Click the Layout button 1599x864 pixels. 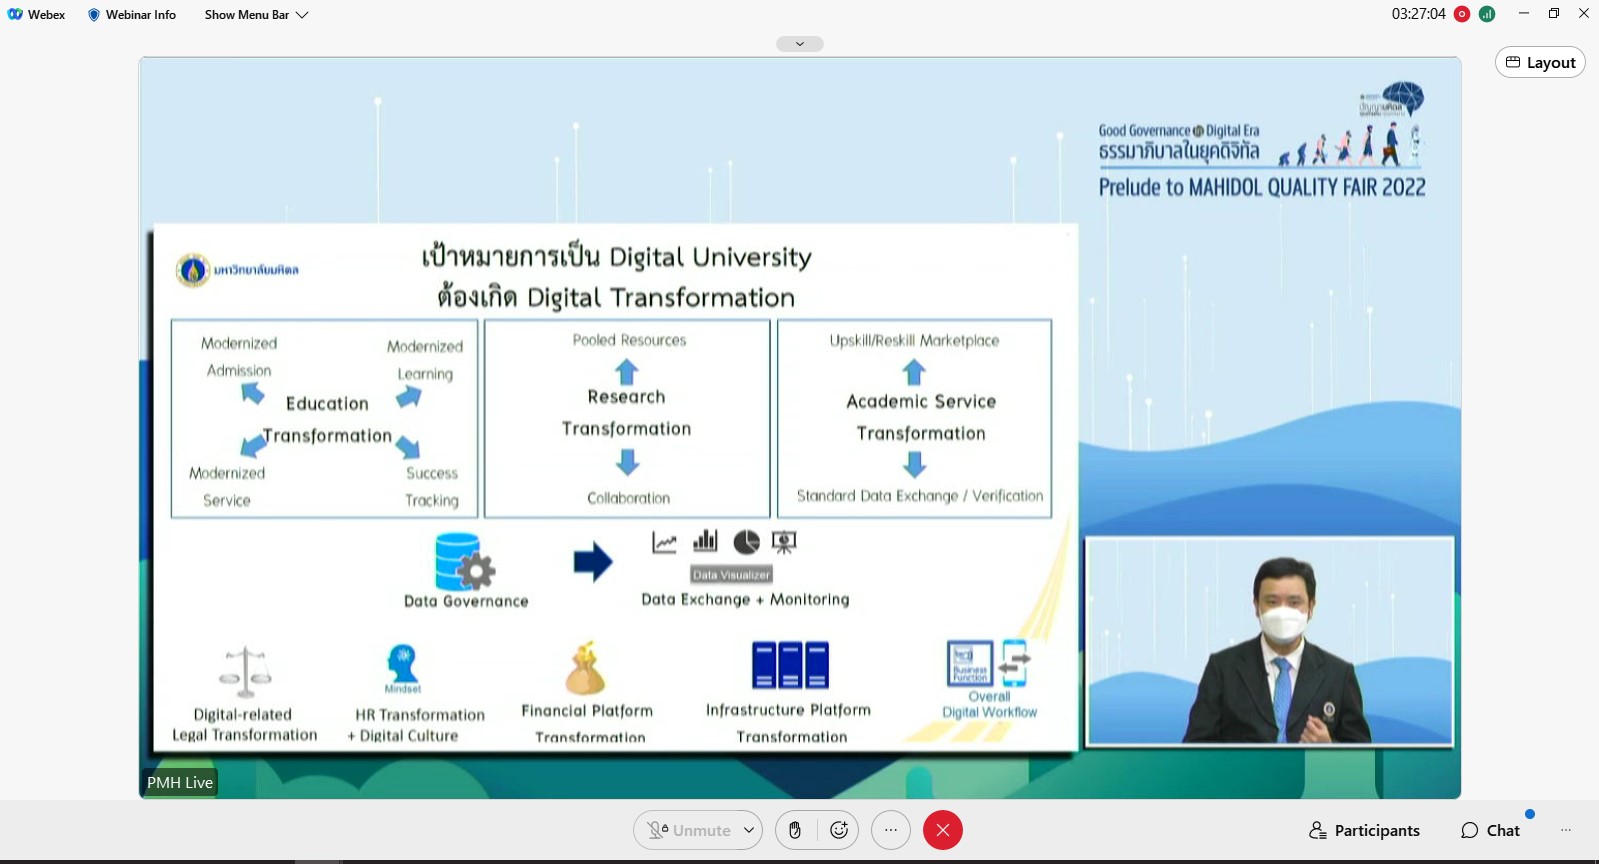(x=1540, y=62)
